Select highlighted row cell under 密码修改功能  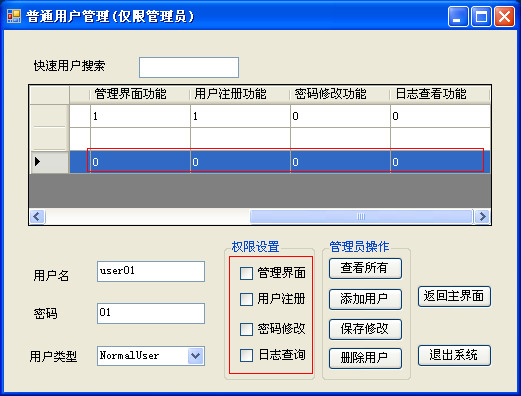pos(340,162)
